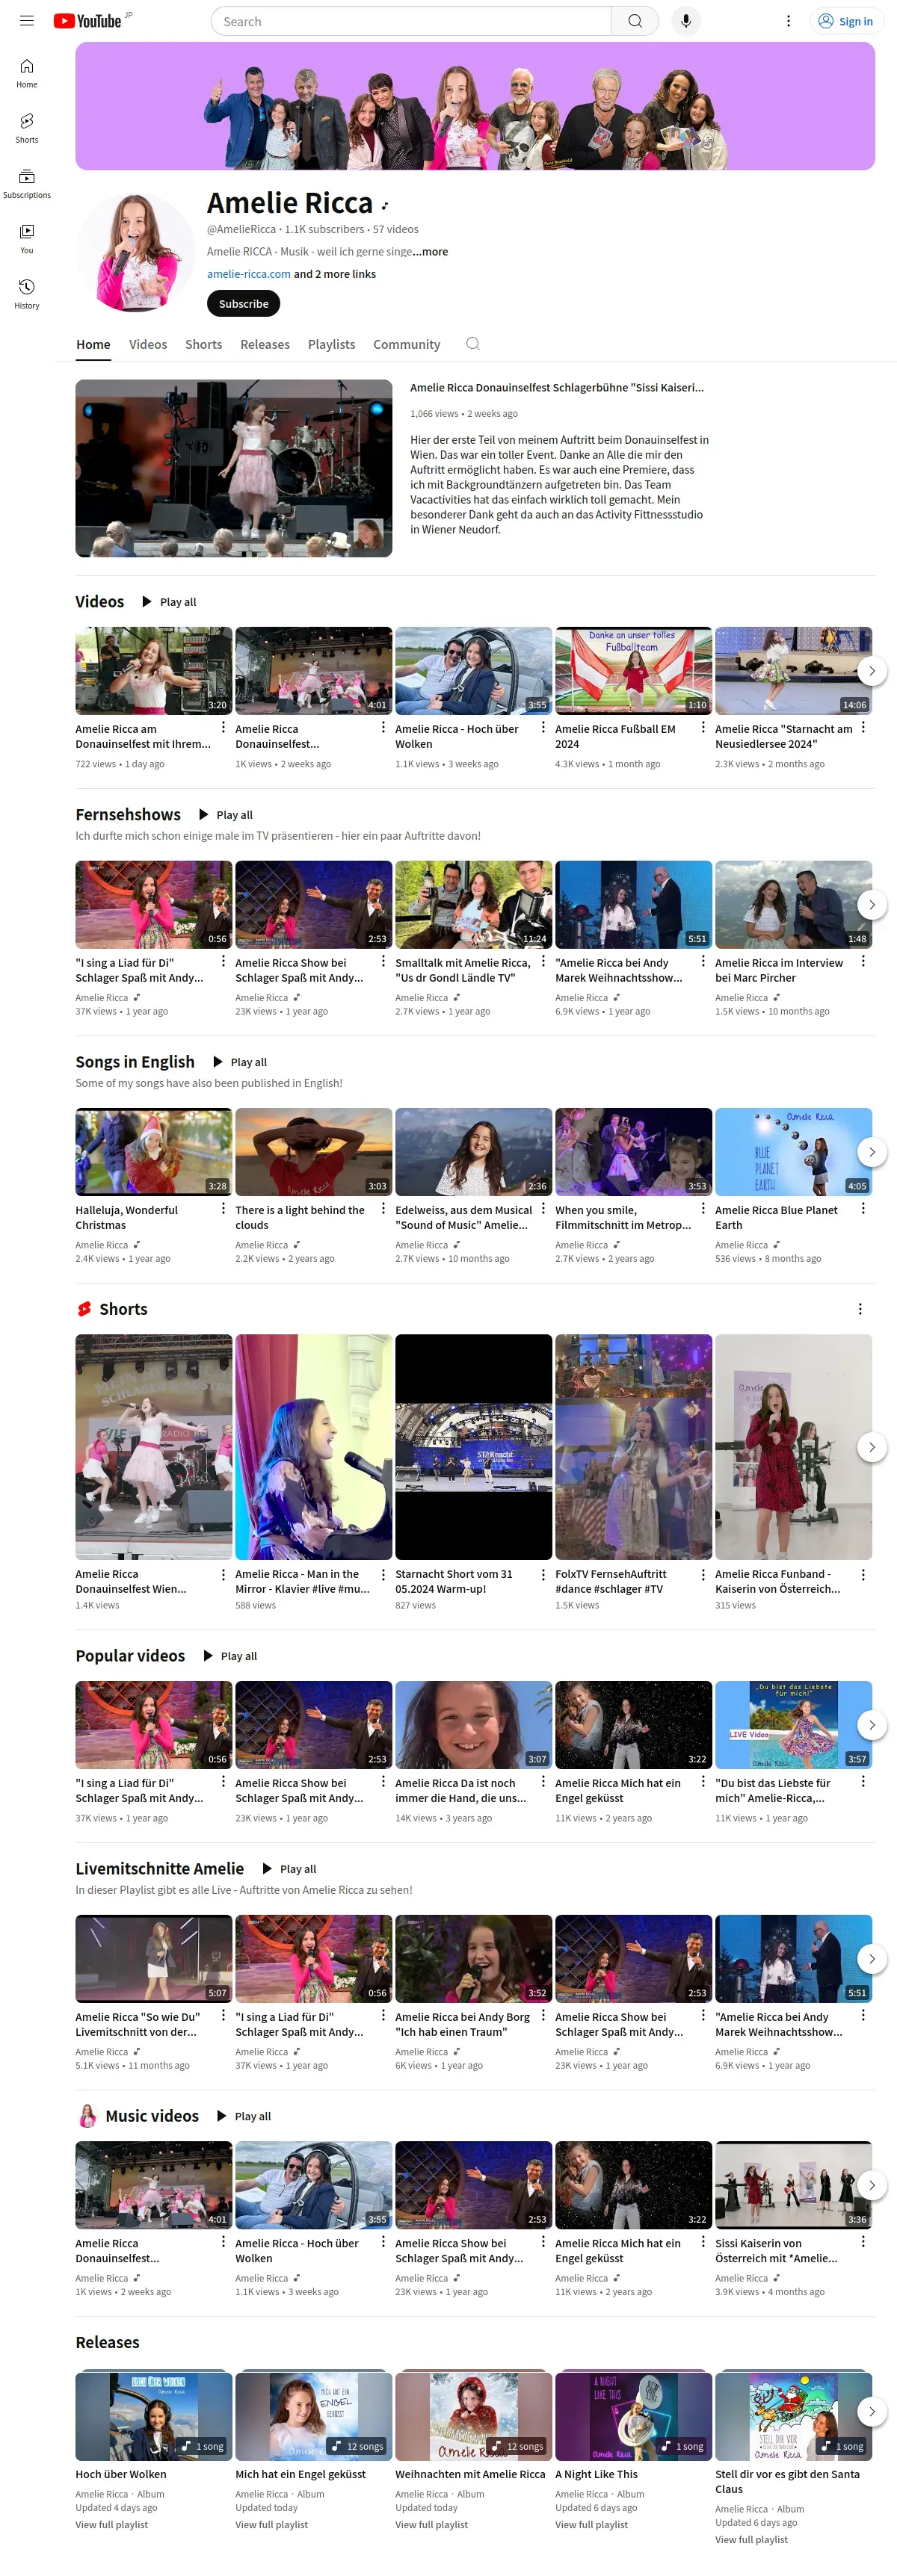Open Shorts section three-dot menu

click(860, 1309)
